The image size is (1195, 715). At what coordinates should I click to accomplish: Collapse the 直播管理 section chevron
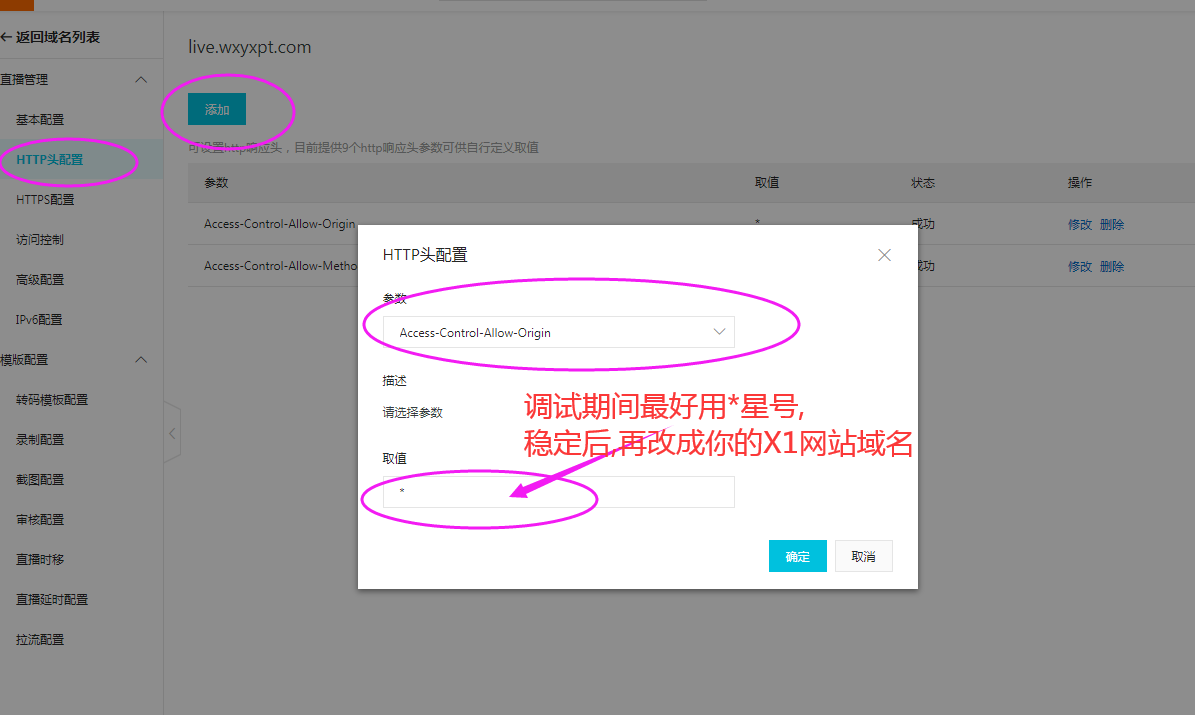pyautogui.click(x=141, y=80)
